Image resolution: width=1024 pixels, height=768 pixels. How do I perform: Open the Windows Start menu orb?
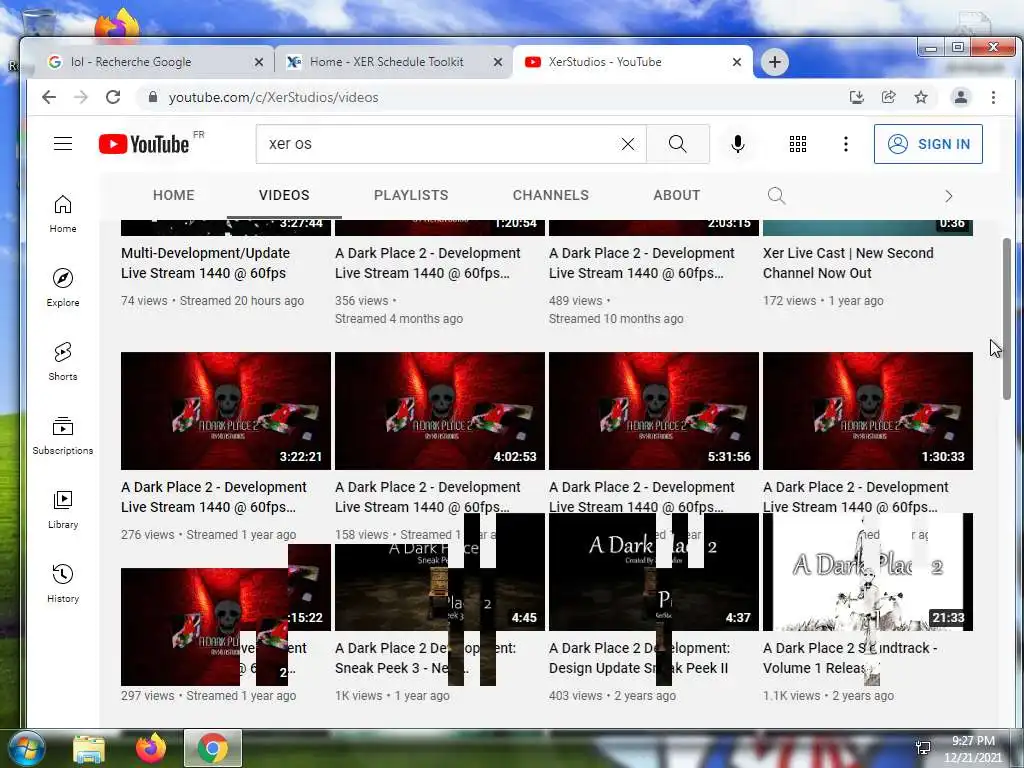point(27,748)
